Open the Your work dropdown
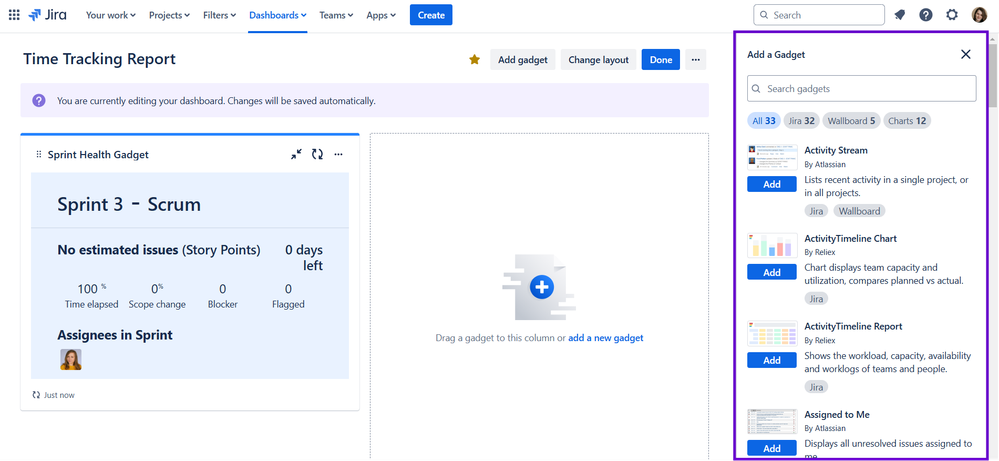Screen dimensions: 999x461 pyautogui.click(x=111, y=15)
